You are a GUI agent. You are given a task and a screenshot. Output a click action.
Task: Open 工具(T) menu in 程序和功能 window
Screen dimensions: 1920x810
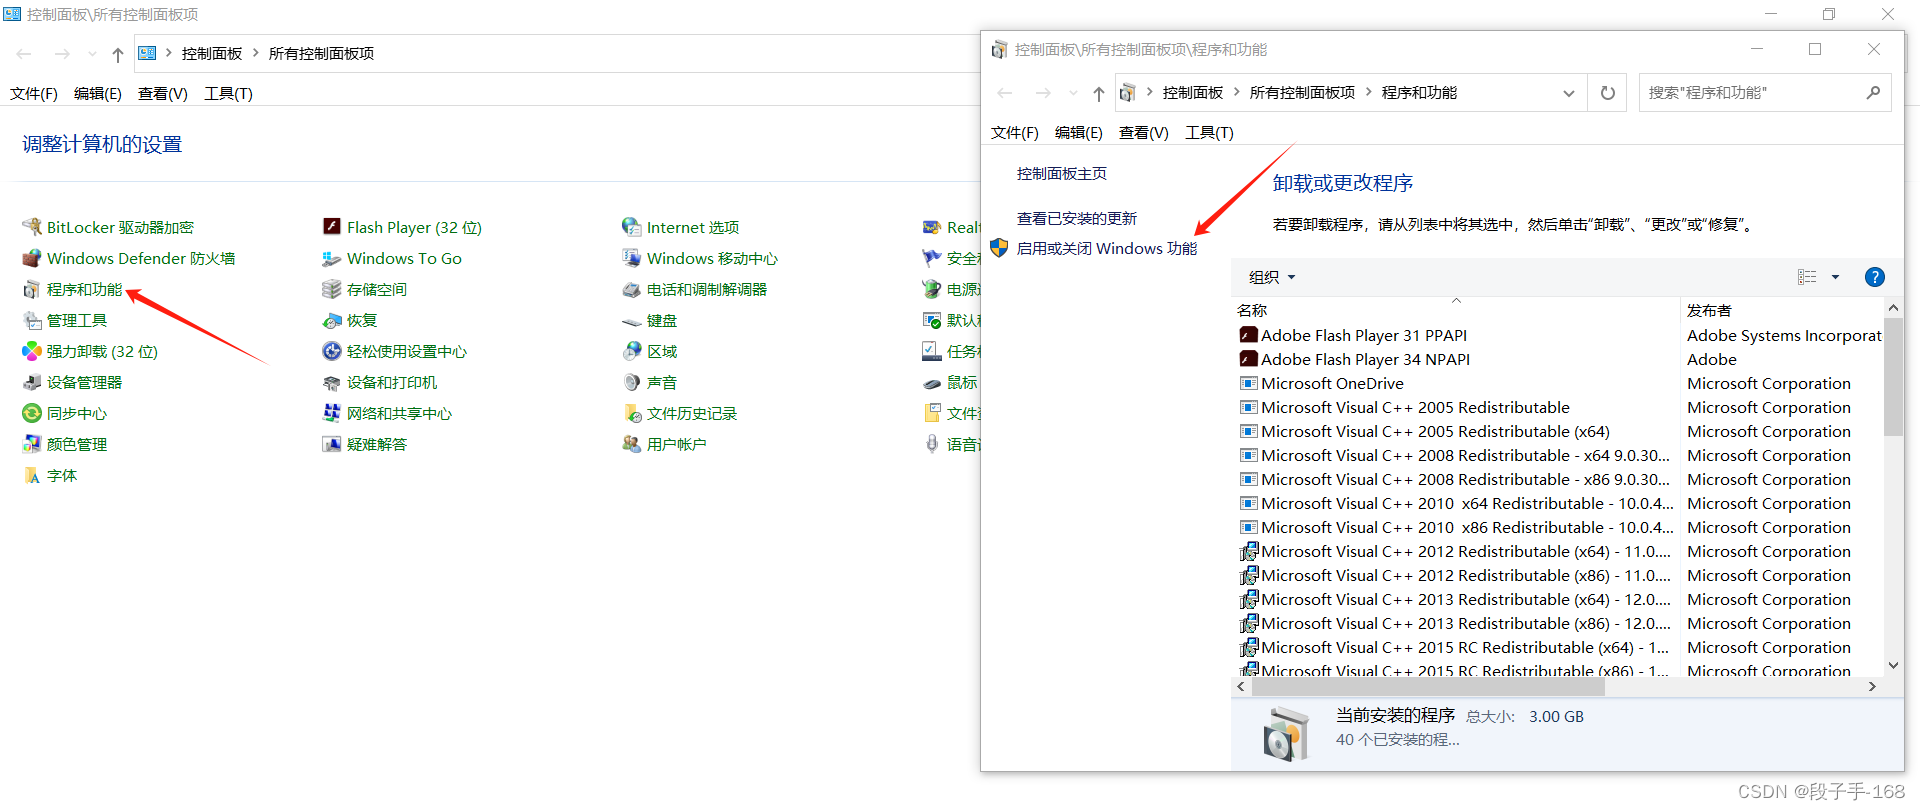(x=1209, y=133)
